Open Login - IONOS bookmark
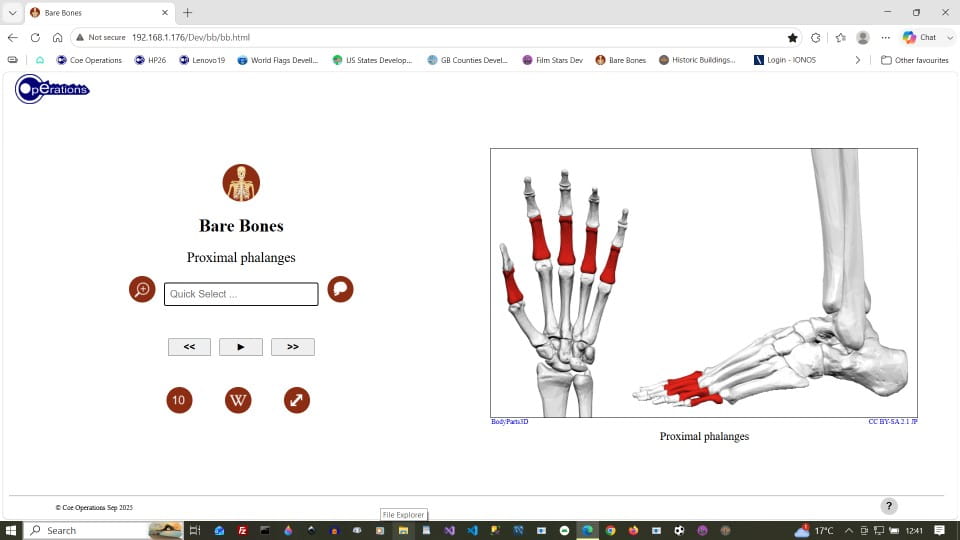The image size is (960, 540). [x=785, y=60]
